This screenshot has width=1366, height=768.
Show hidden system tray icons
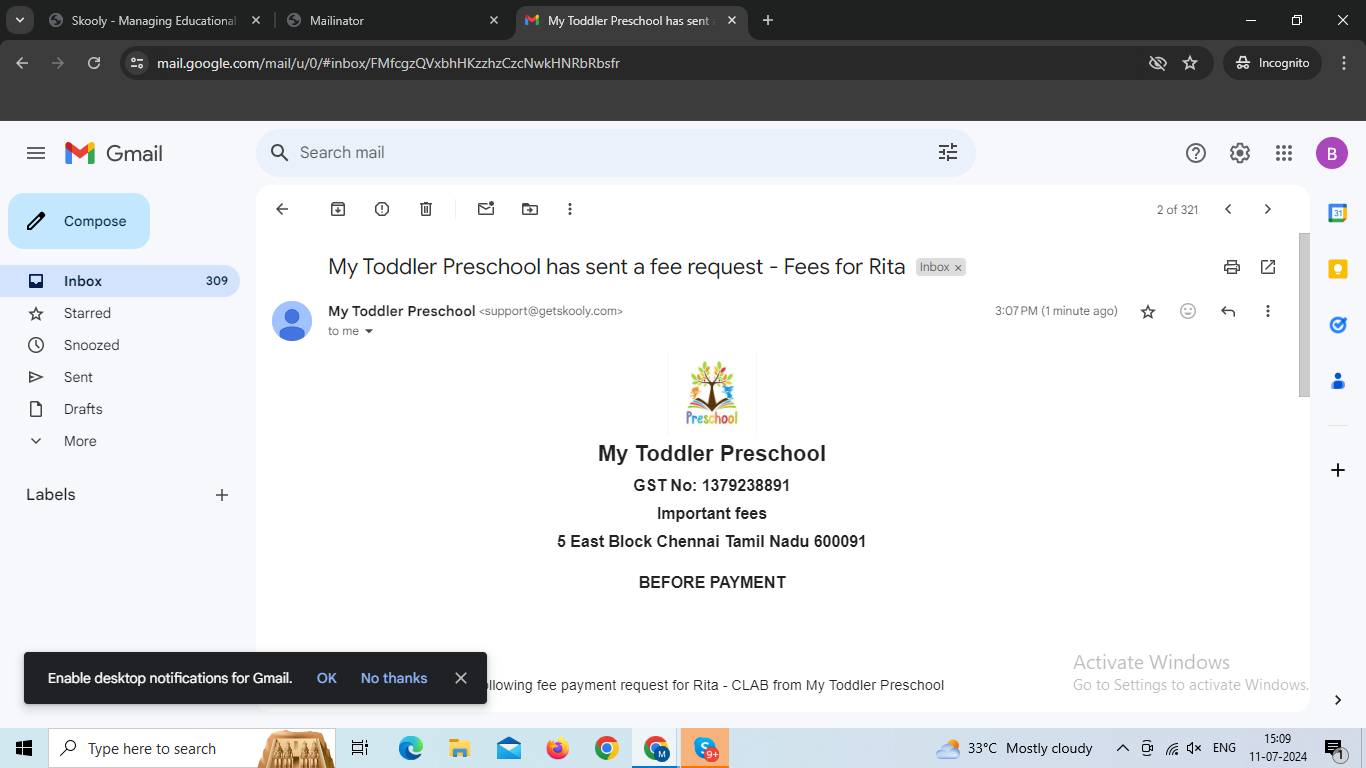pos(1123,748)
